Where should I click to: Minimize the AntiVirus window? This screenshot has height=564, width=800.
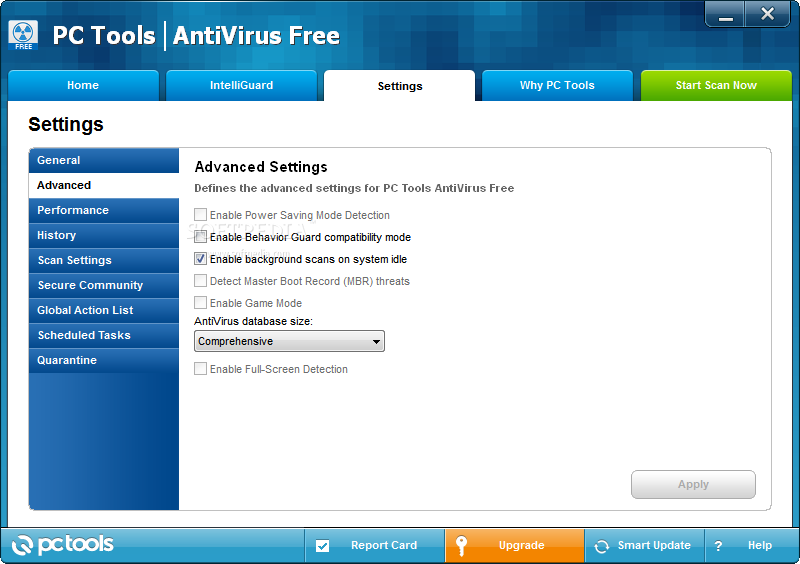coord(726,14)
